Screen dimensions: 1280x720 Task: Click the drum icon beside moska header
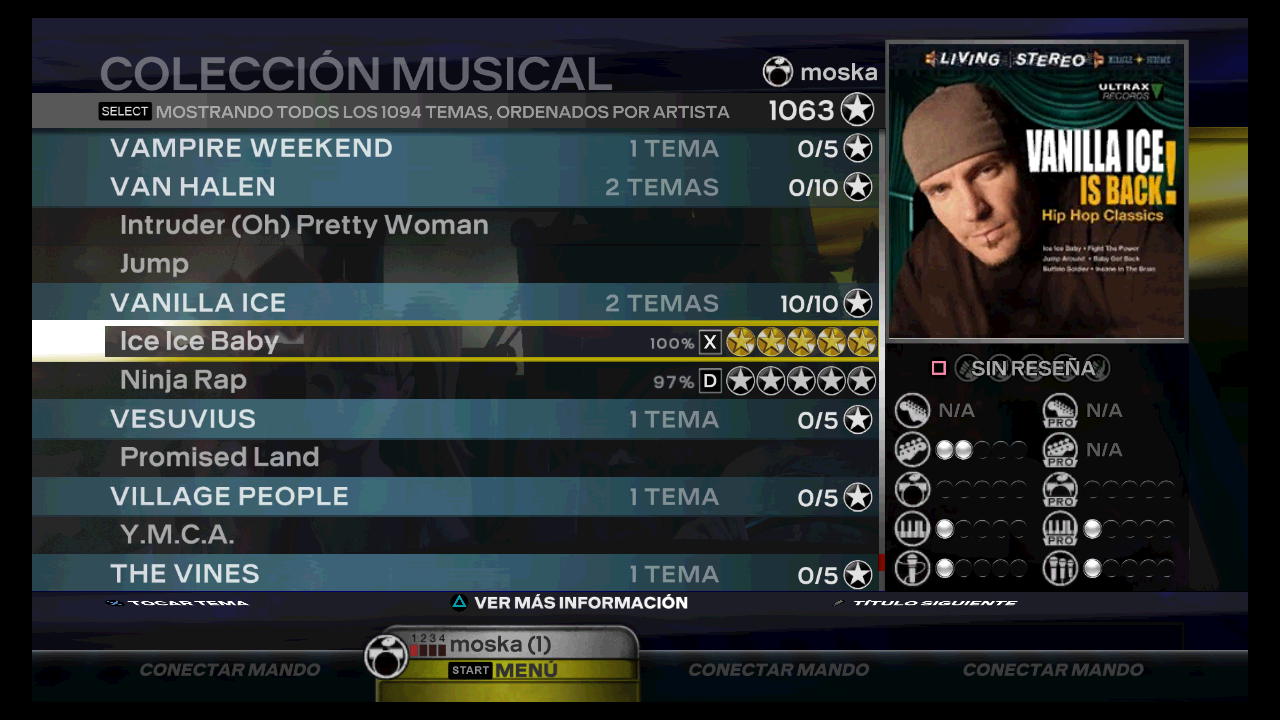tap(778, 72)
